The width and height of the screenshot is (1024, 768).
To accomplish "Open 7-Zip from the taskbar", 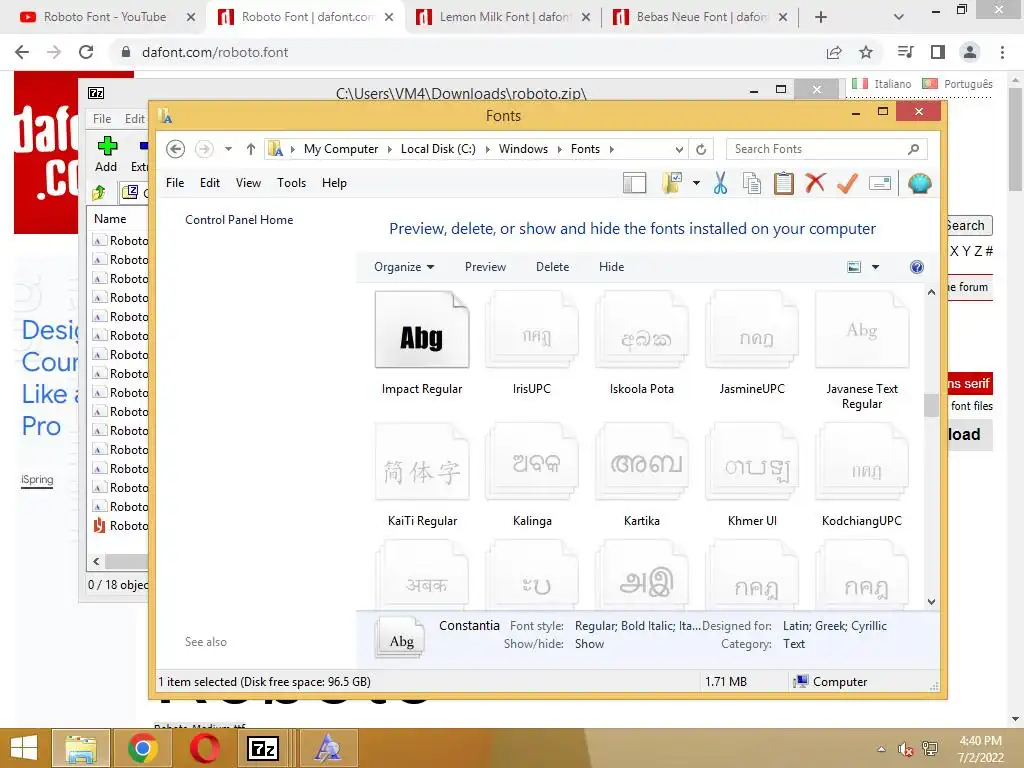I will click(x=263, y=748).
